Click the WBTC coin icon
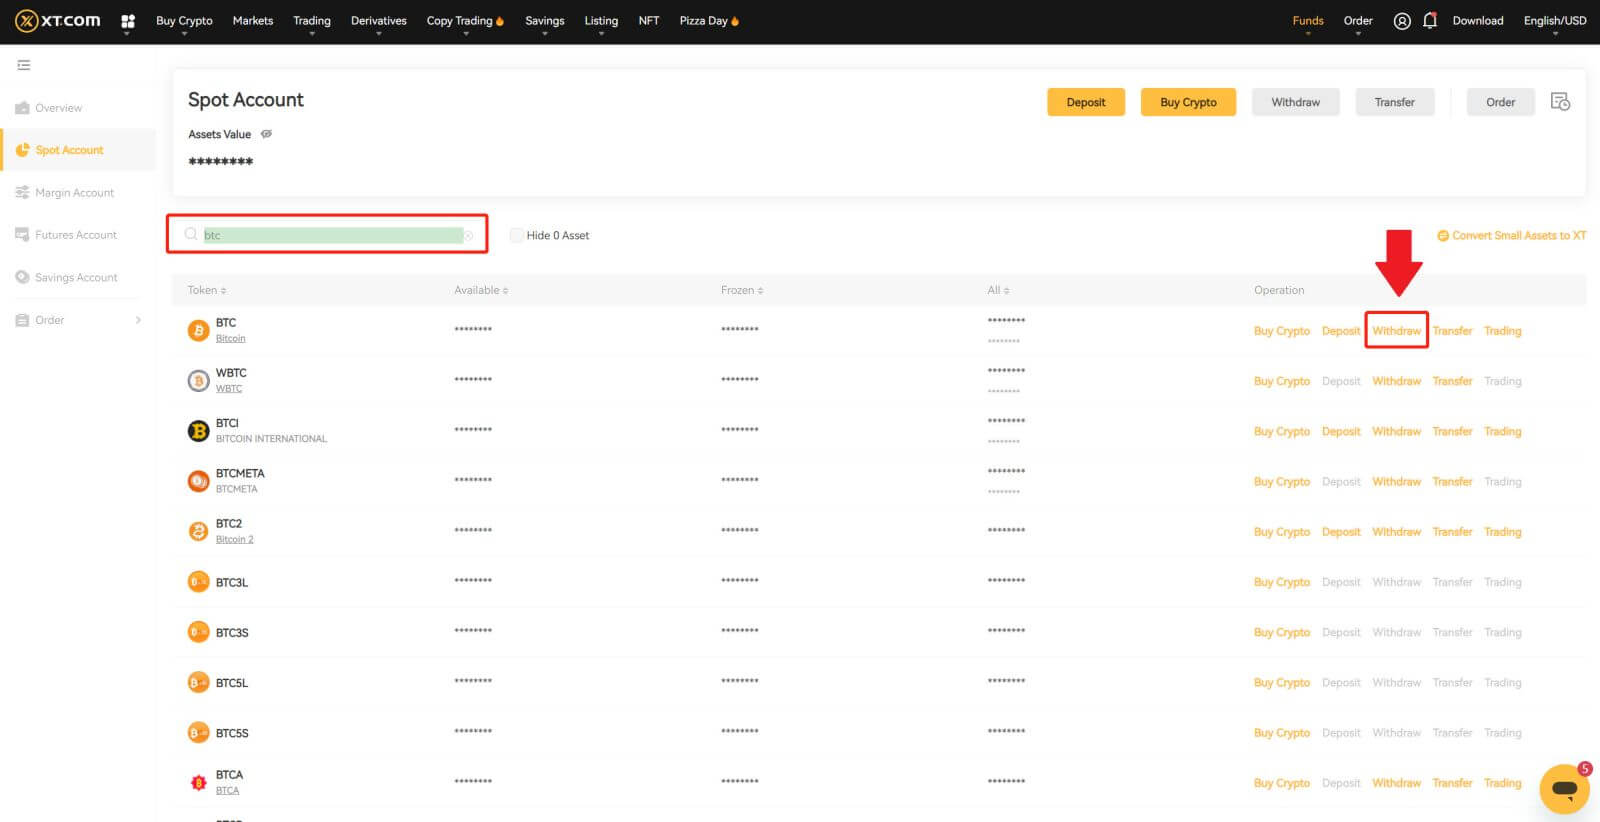 pyautogui.click(x=198, y=380)
